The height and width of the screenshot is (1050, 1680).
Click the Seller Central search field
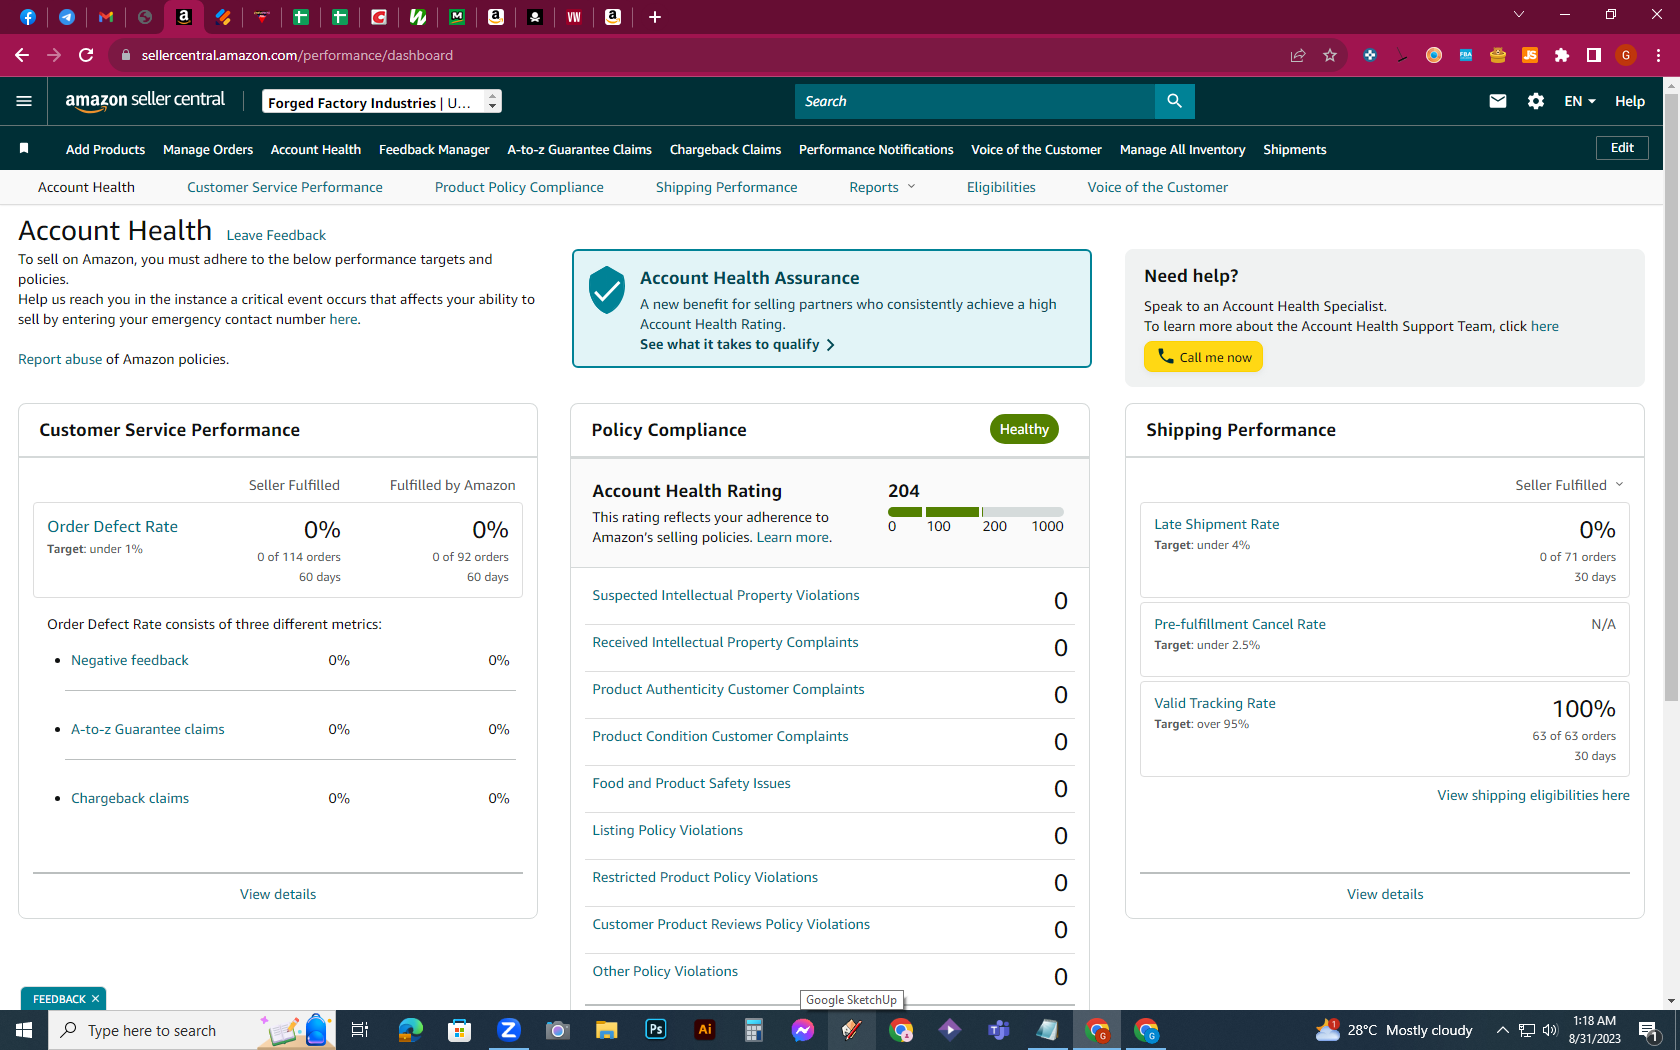pos(975,101)
